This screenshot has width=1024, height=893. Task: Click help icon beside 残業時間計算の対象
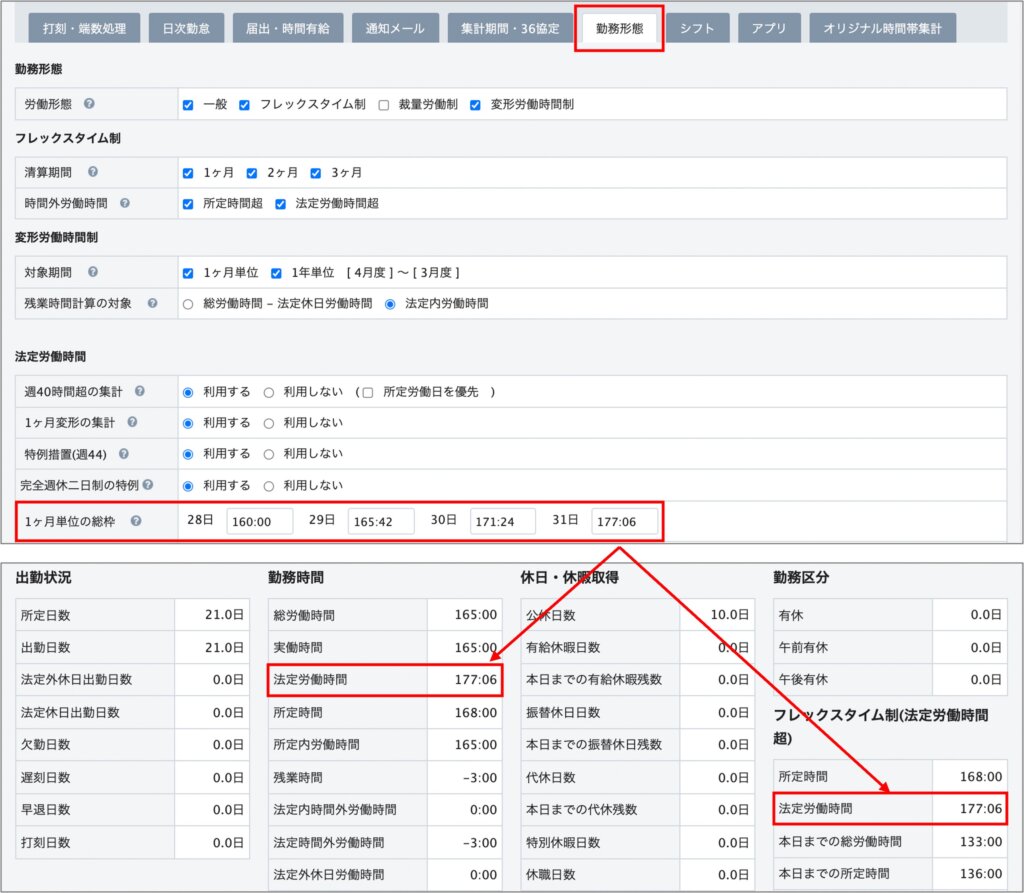point(153,303)
